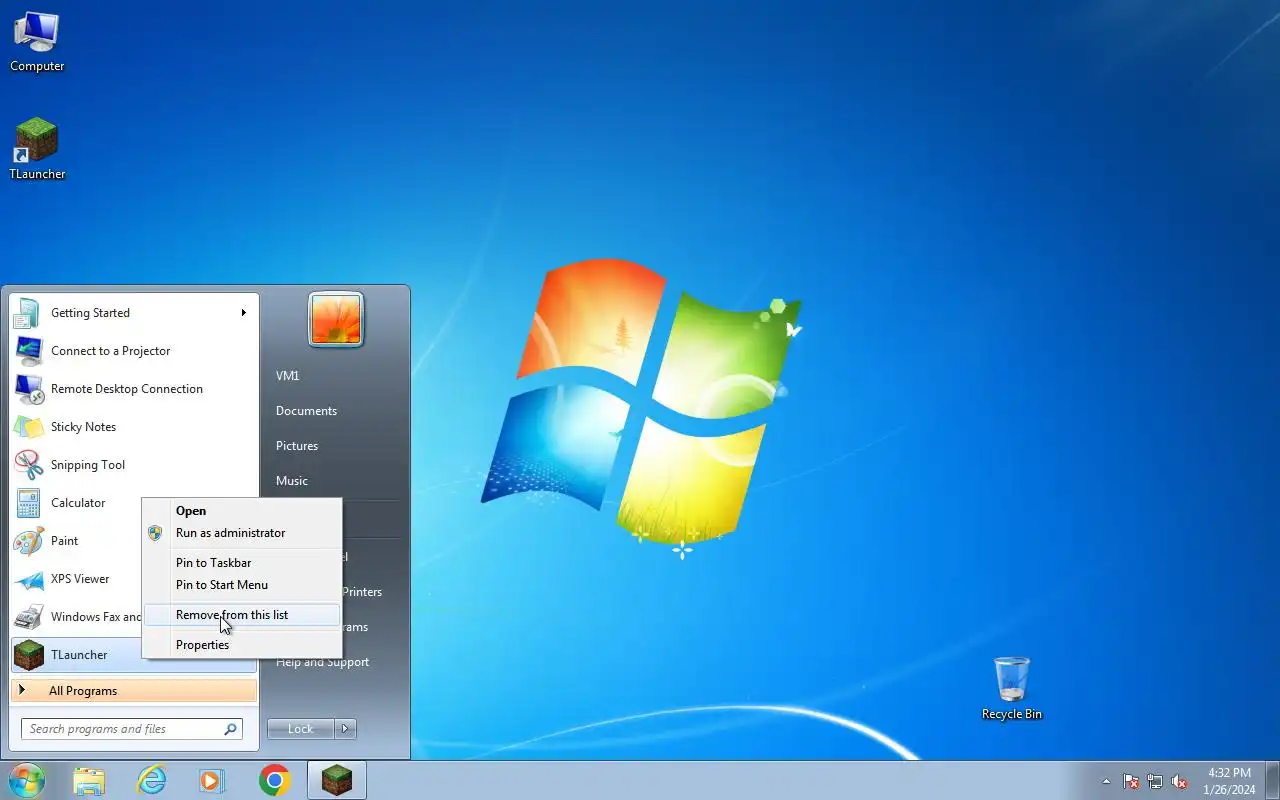
Task: Expand All Programs list
Action: point(134,691)
